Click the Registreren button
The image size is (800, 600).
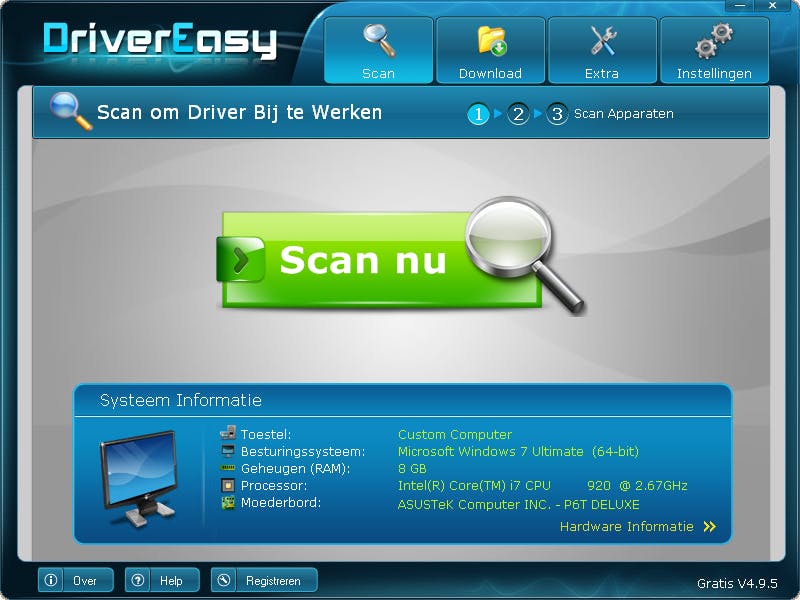tap(264, 580)
